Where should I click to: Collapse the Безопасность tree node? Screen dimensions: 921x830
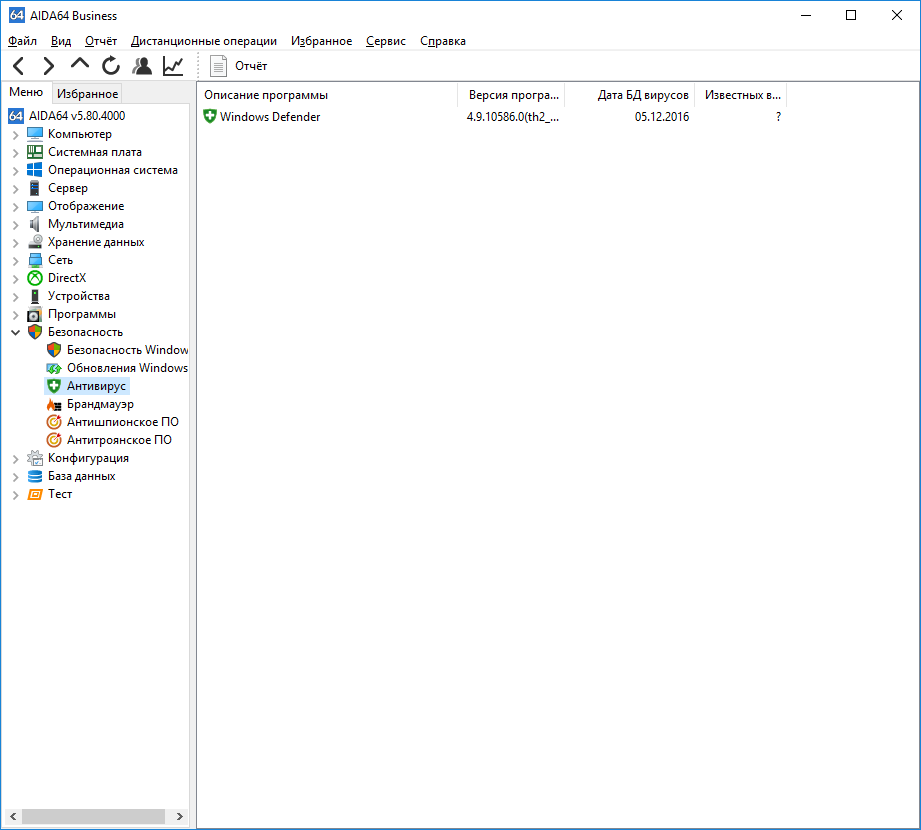point(16,332)
